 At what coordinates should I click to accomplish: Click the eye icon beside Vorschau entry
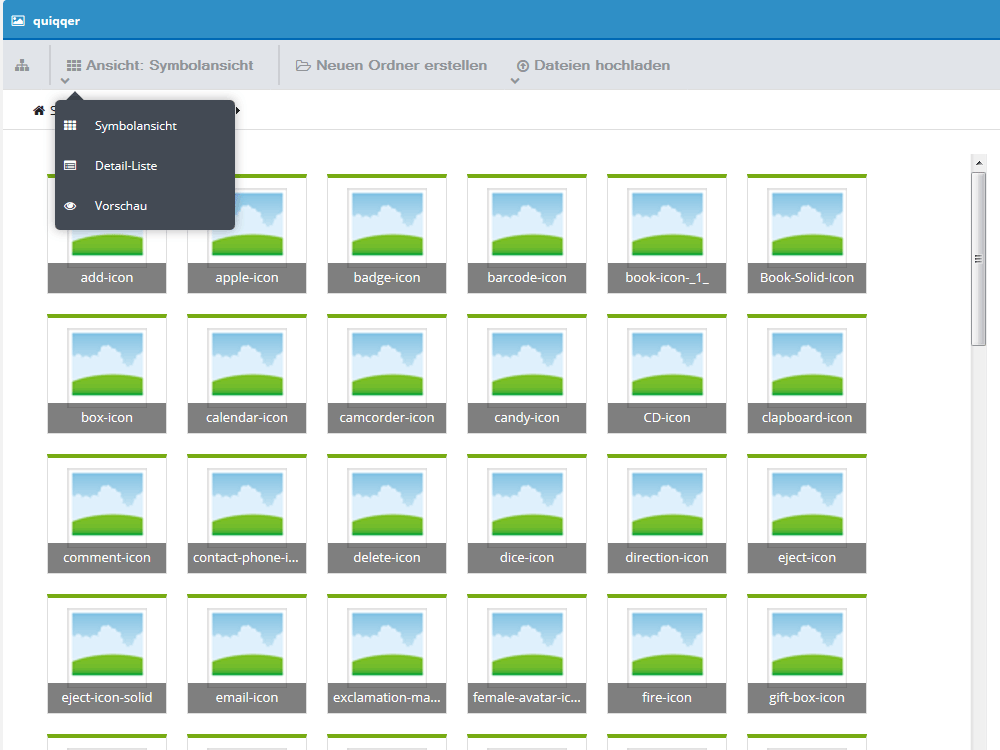pyautogui.click(x=70, y=206)
